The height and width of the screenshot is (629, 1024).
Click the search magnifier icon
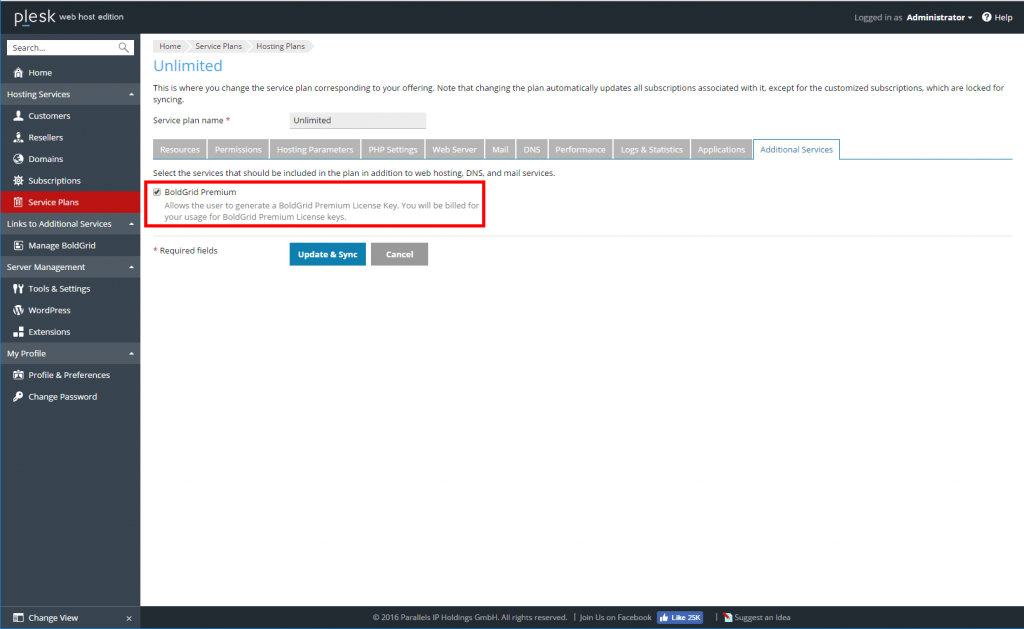click(123, 48)
